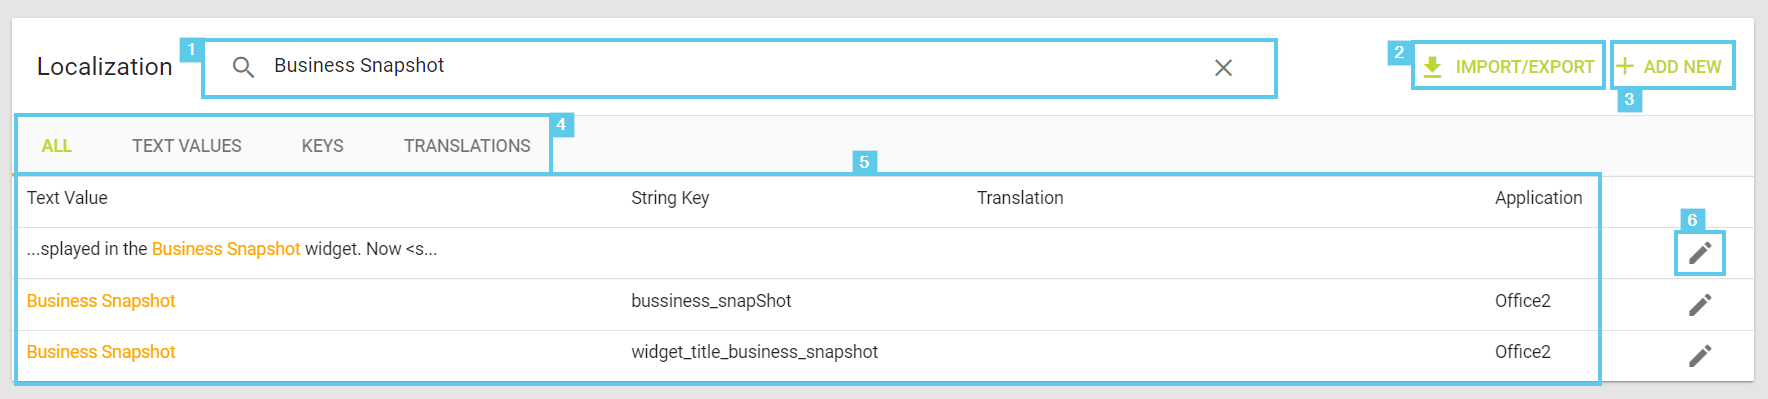Click the ADD NEW button label
Screen dimensions: 1768x399
tap(1683, 67)
